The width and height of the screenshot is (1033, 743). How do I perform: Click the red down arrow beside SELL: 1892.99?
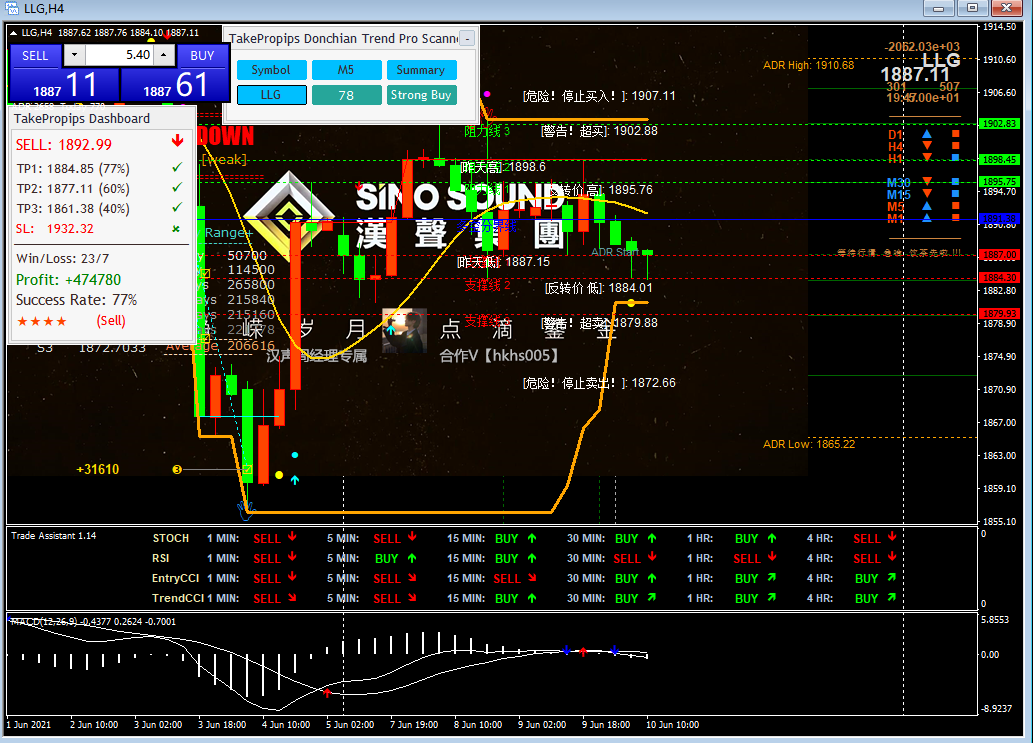tap(177, 141)
